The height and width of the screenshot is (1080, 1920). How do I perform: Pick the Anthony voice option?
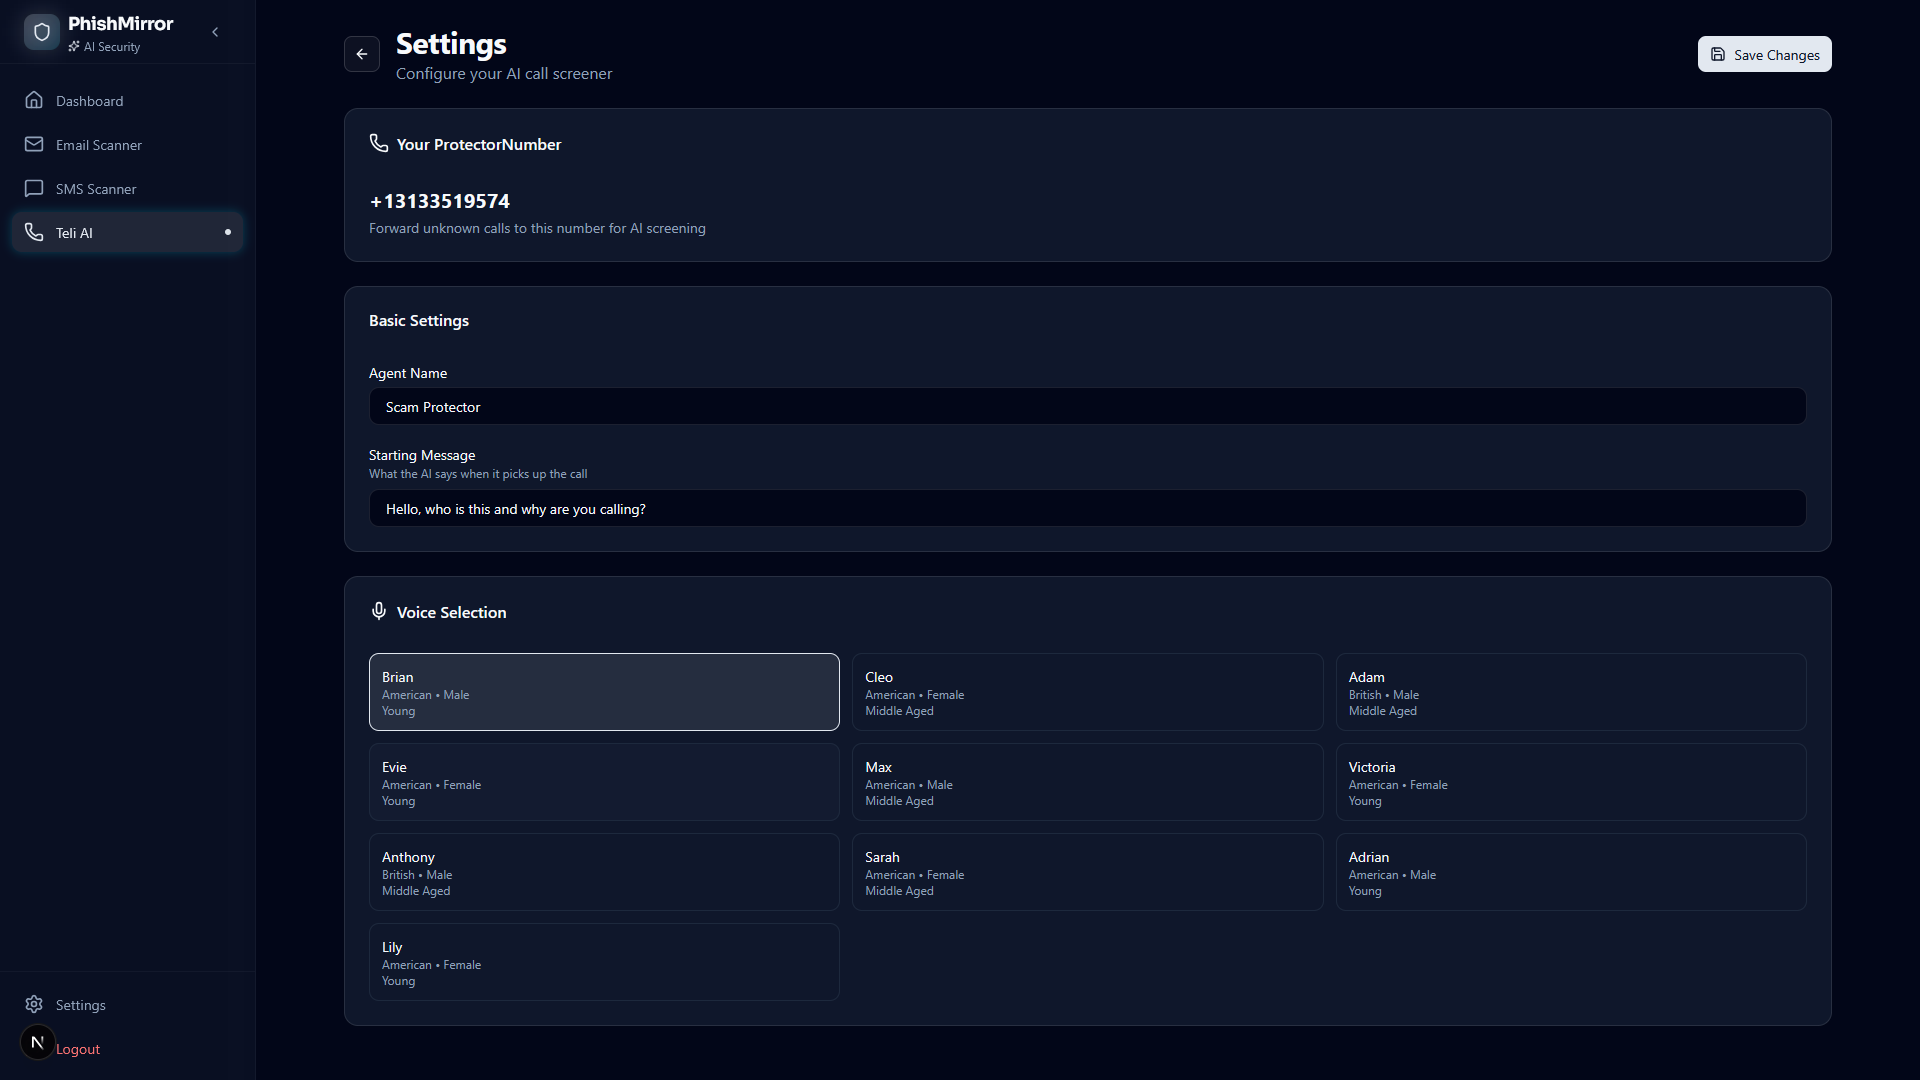click(x=604, y=872)
